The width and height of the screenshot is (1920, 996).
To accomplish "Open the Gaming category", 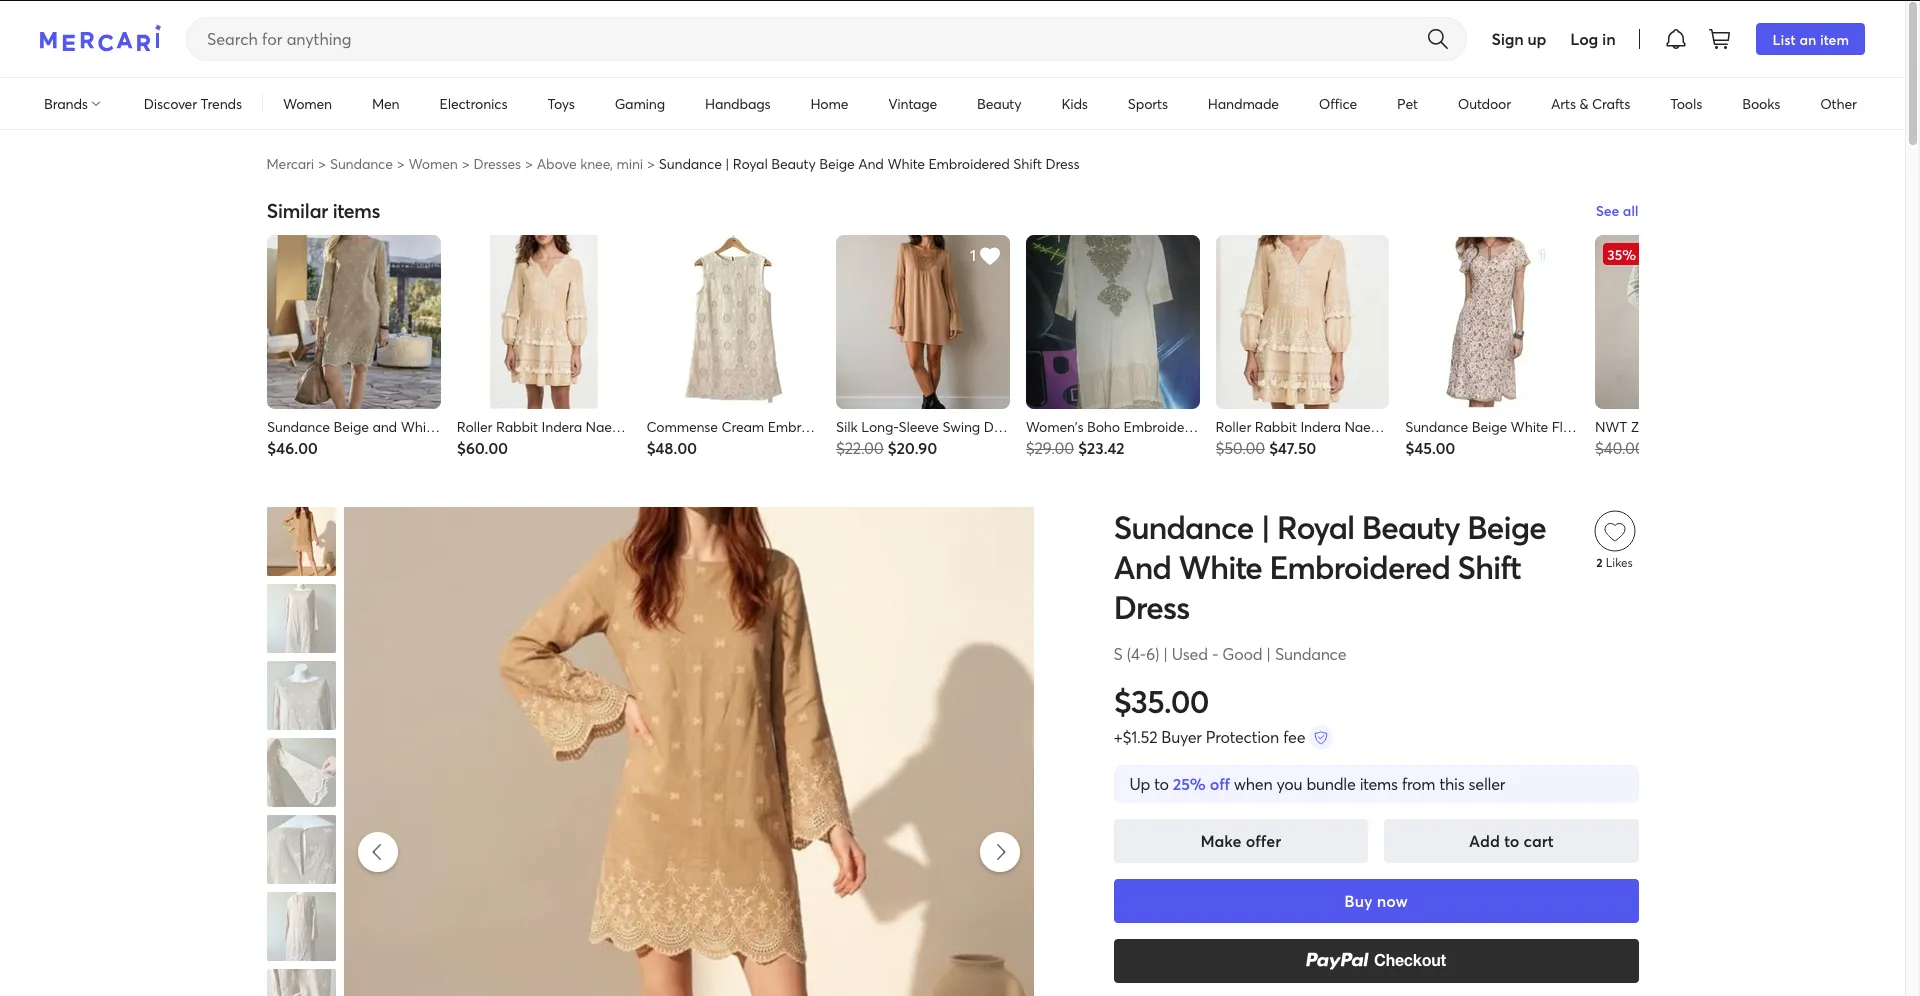I will click(x=640, y=104).
